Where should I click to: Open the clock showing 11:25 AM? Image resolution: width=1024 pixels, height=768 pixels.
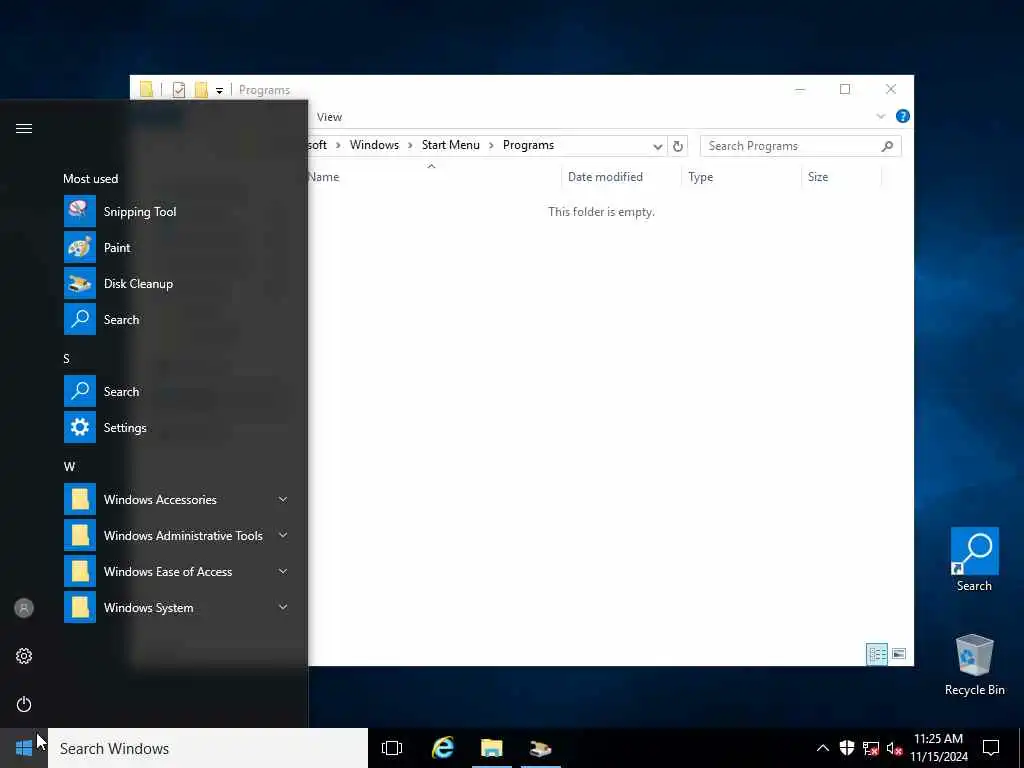[938, 748]
